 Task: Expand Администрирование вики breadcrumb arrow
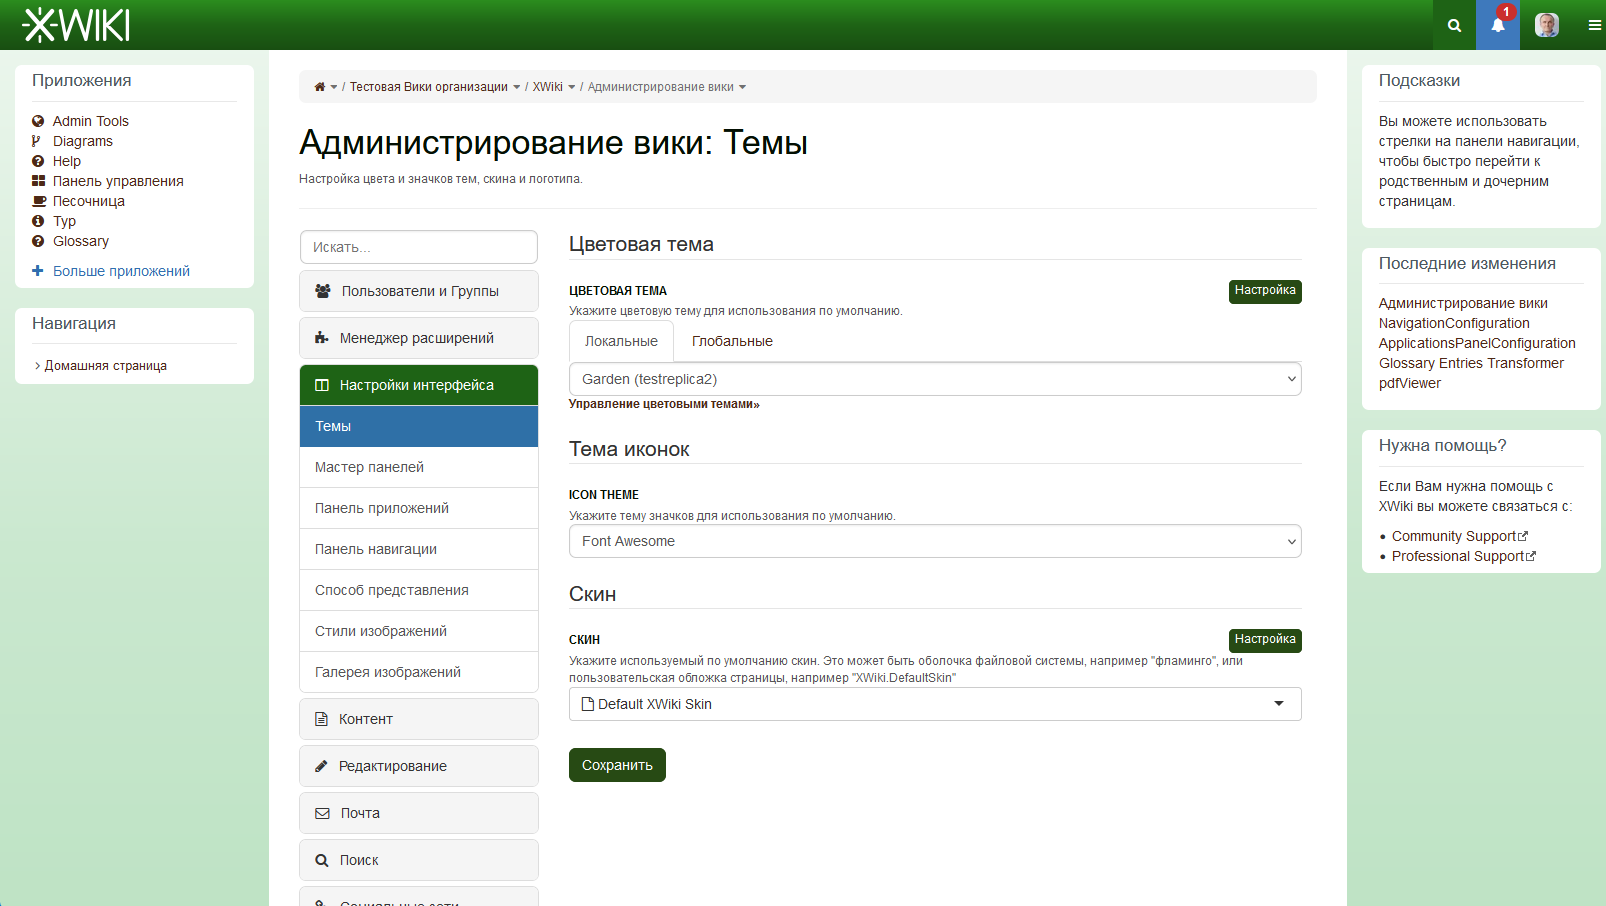pyautogui.click(x=742, y=87)
